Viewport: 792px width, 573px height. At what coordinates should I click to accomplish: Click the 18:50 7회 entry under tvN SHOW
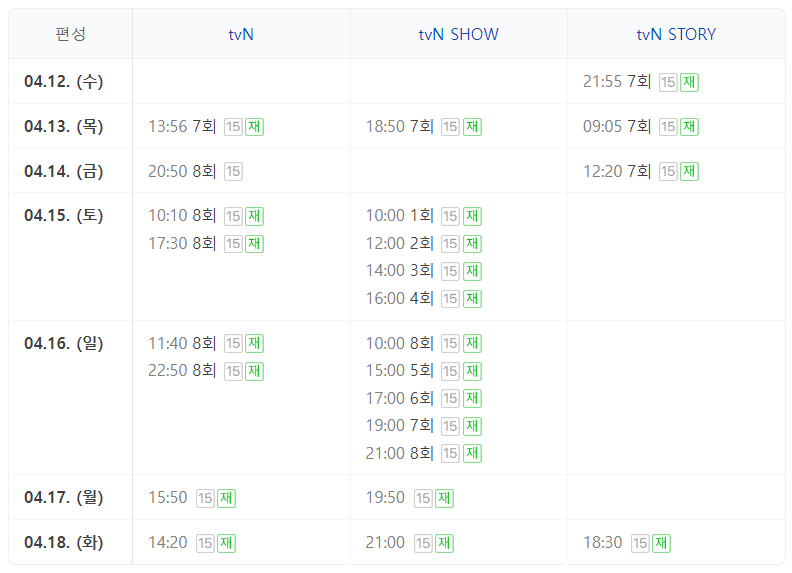400,126
